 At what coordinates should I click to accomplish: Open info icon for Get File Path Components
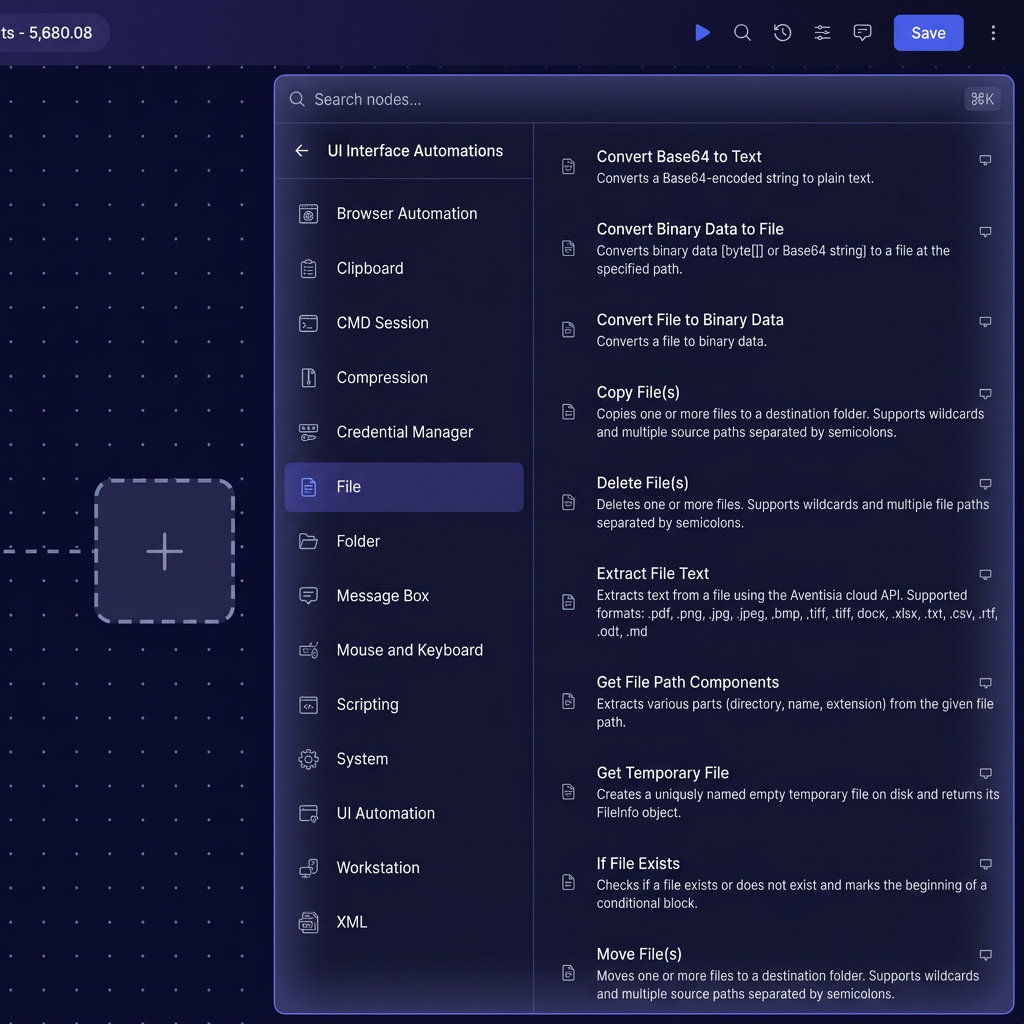(x=985, y=683)
